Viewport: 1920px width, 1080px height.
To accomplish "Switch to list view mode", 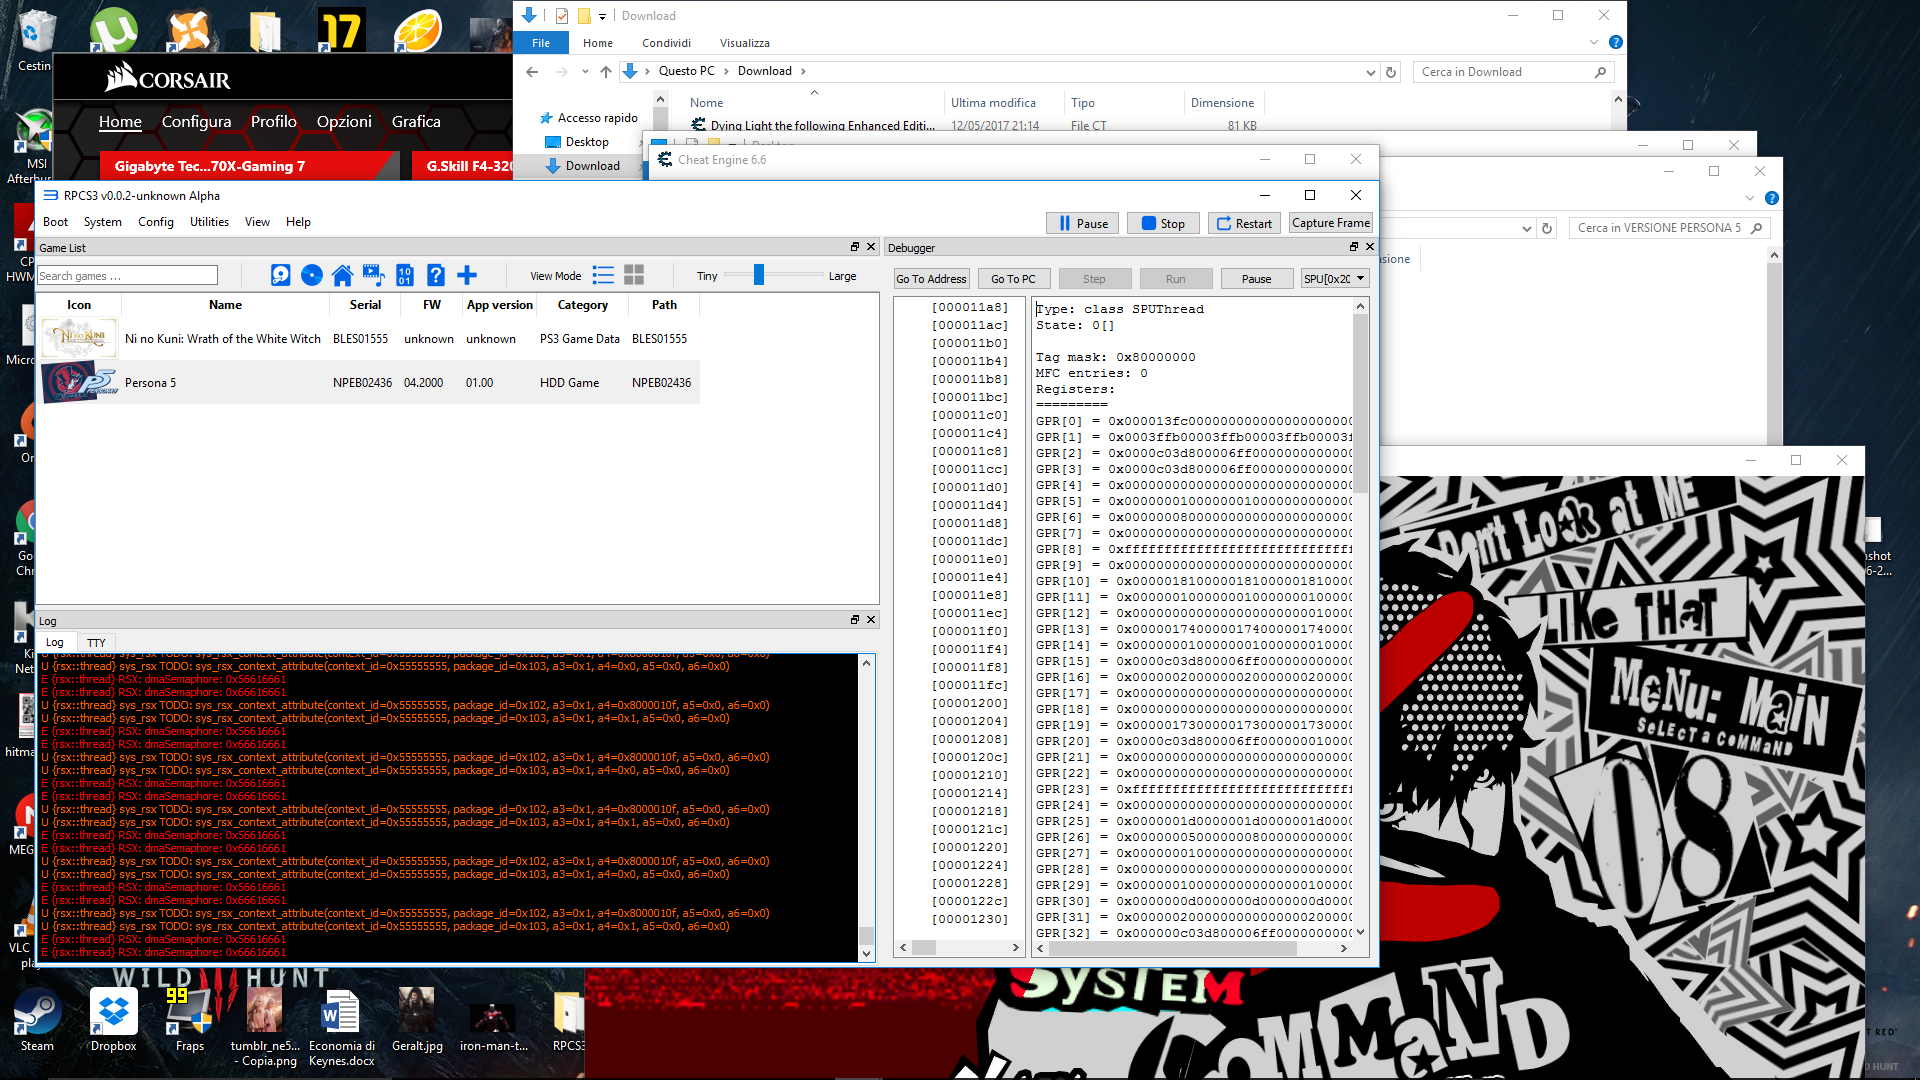I will click(x=603, y=275).
